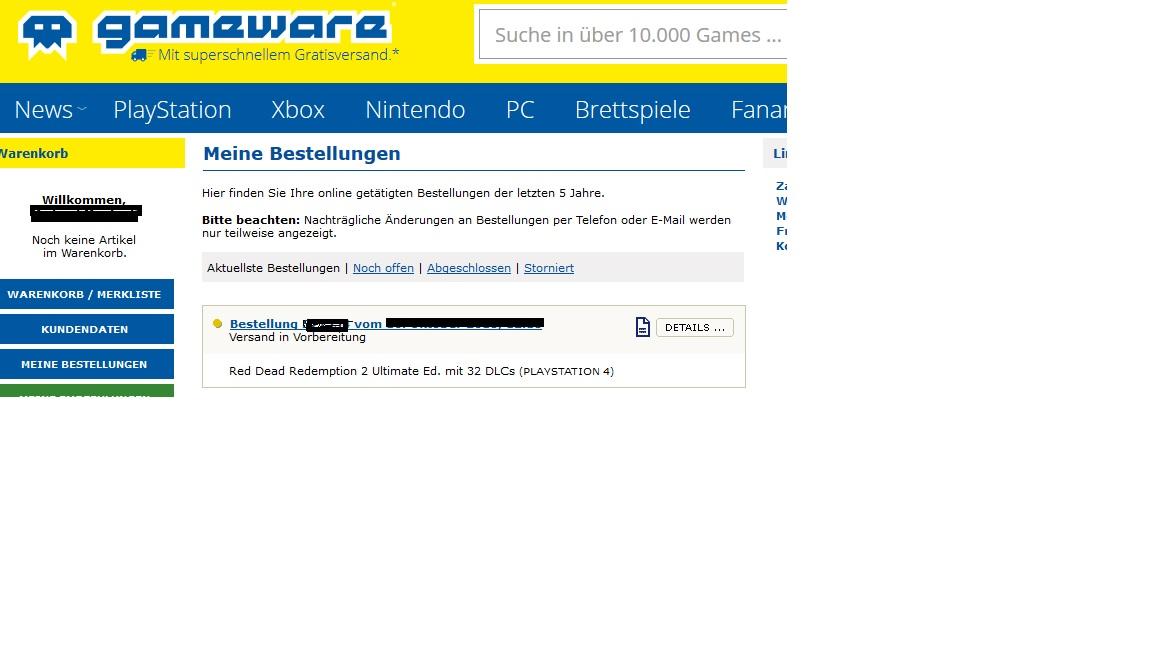Viewport: 1152px width, 648px height.
Task: Click the Noch keine Artikel cart message
Action: (84, 246)
